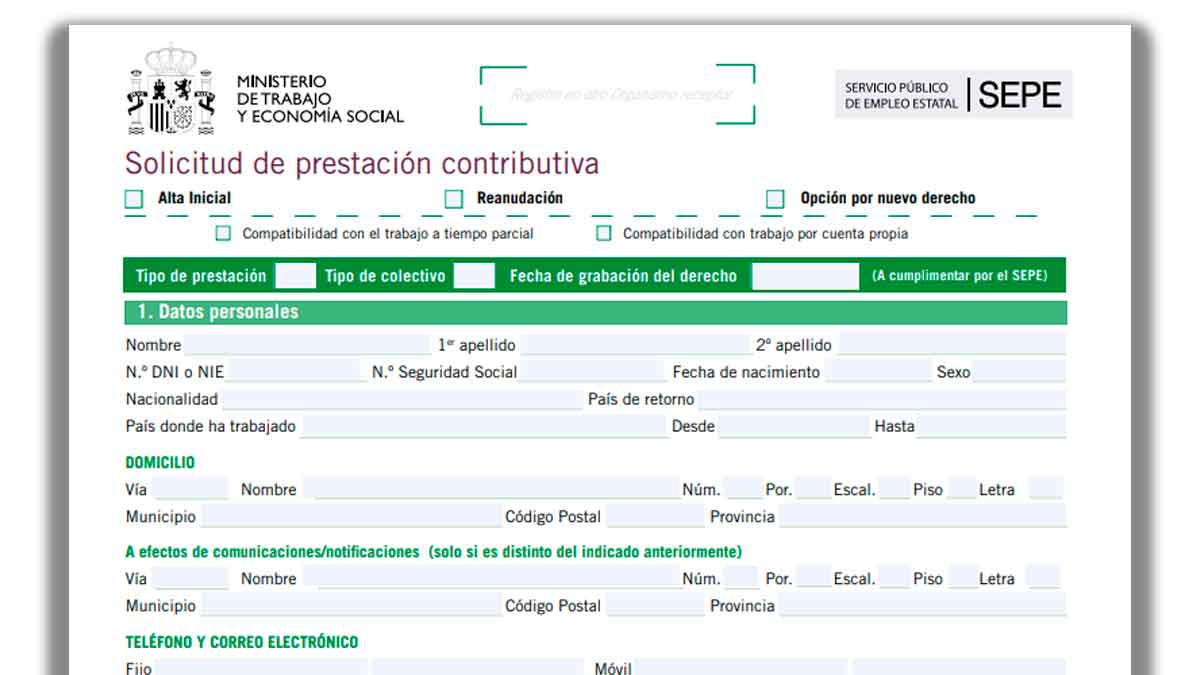Click the Tipo de colectivo field

click(x=474, y=276)
